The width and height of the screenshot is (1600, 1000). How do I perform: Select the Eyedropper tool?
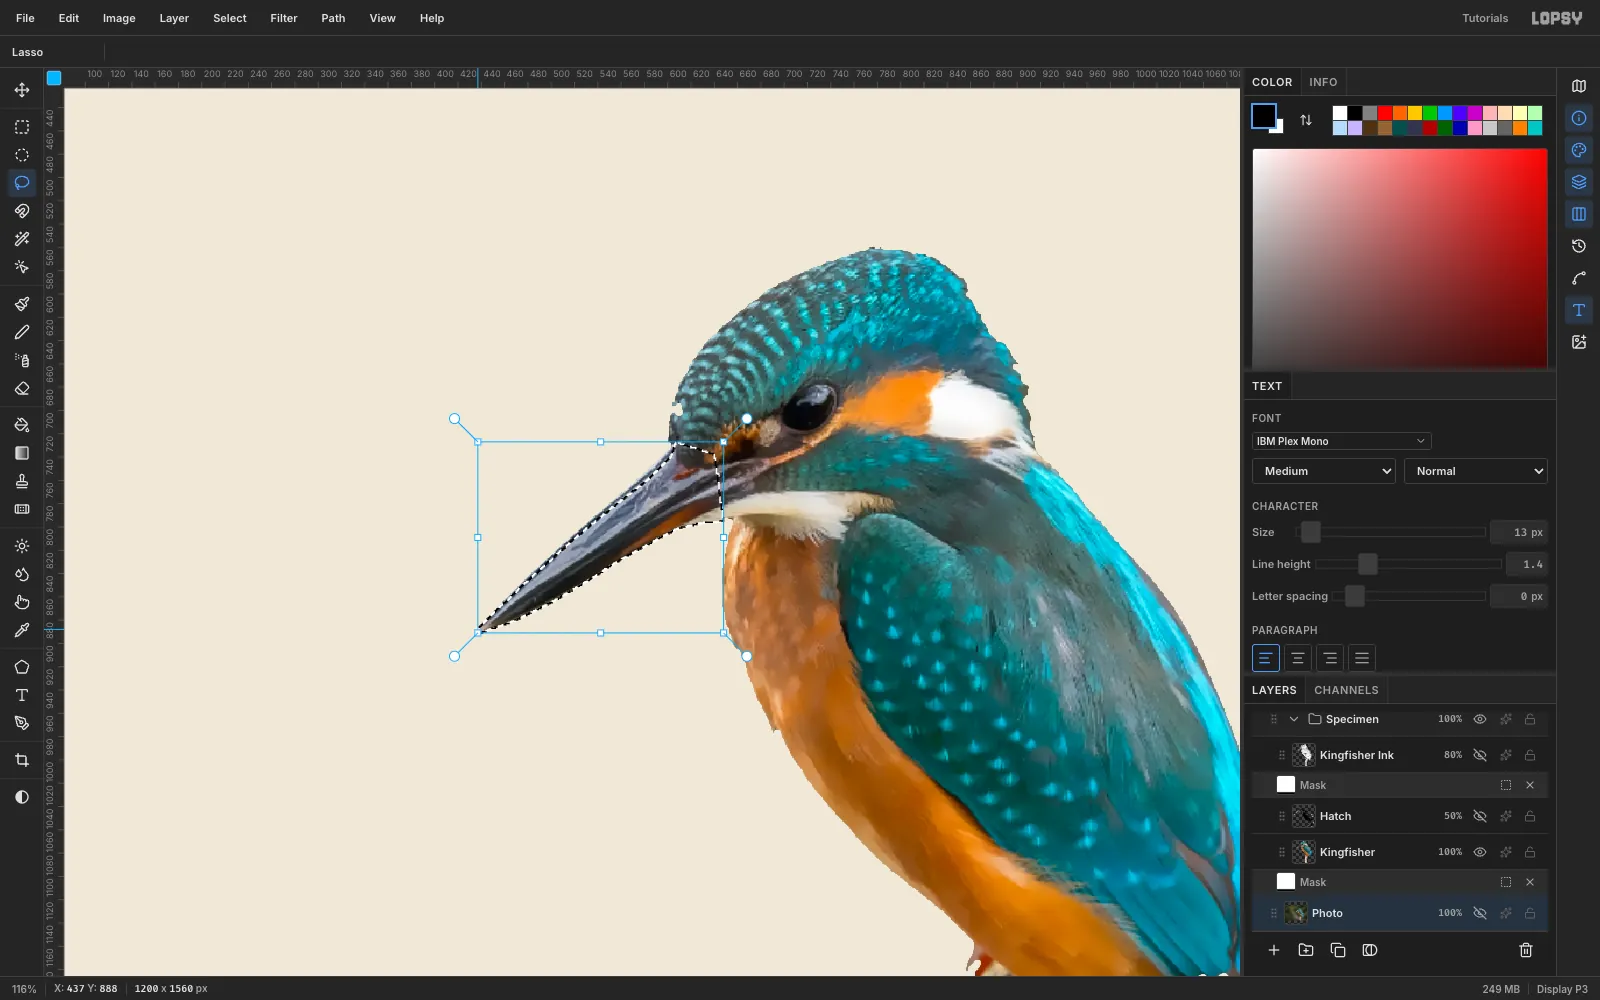click(22, 630)
